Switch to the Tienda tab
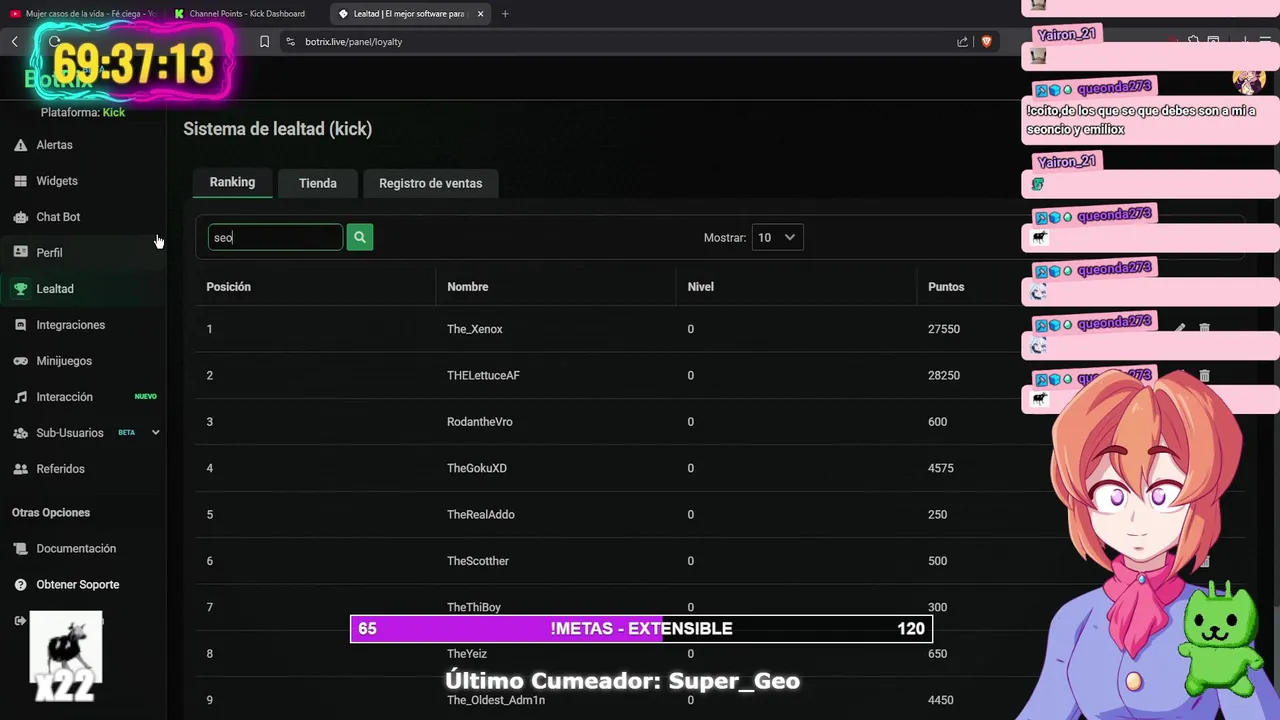 point(318,183)
